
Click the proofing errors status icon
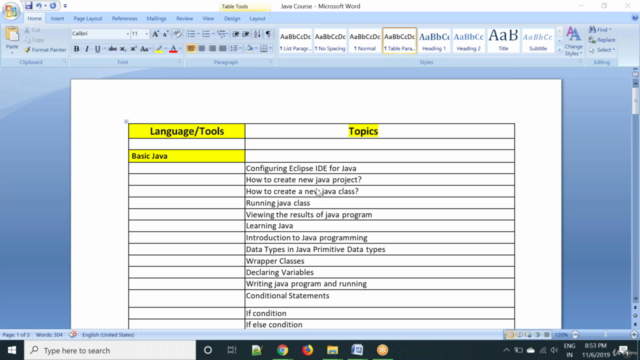73,335
